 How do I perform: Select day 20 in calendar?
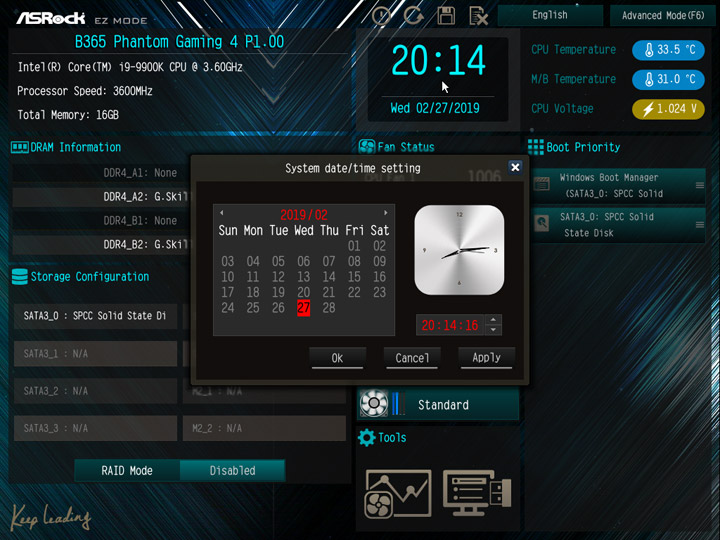tap(303, 292)
